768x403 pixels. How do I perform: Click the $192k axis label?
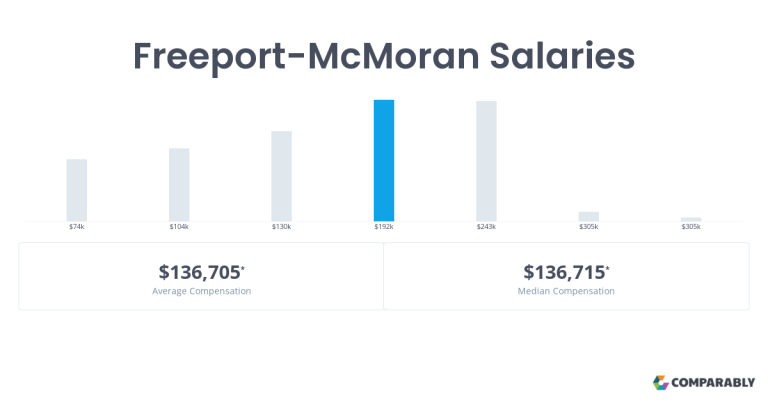pos(384,227)
